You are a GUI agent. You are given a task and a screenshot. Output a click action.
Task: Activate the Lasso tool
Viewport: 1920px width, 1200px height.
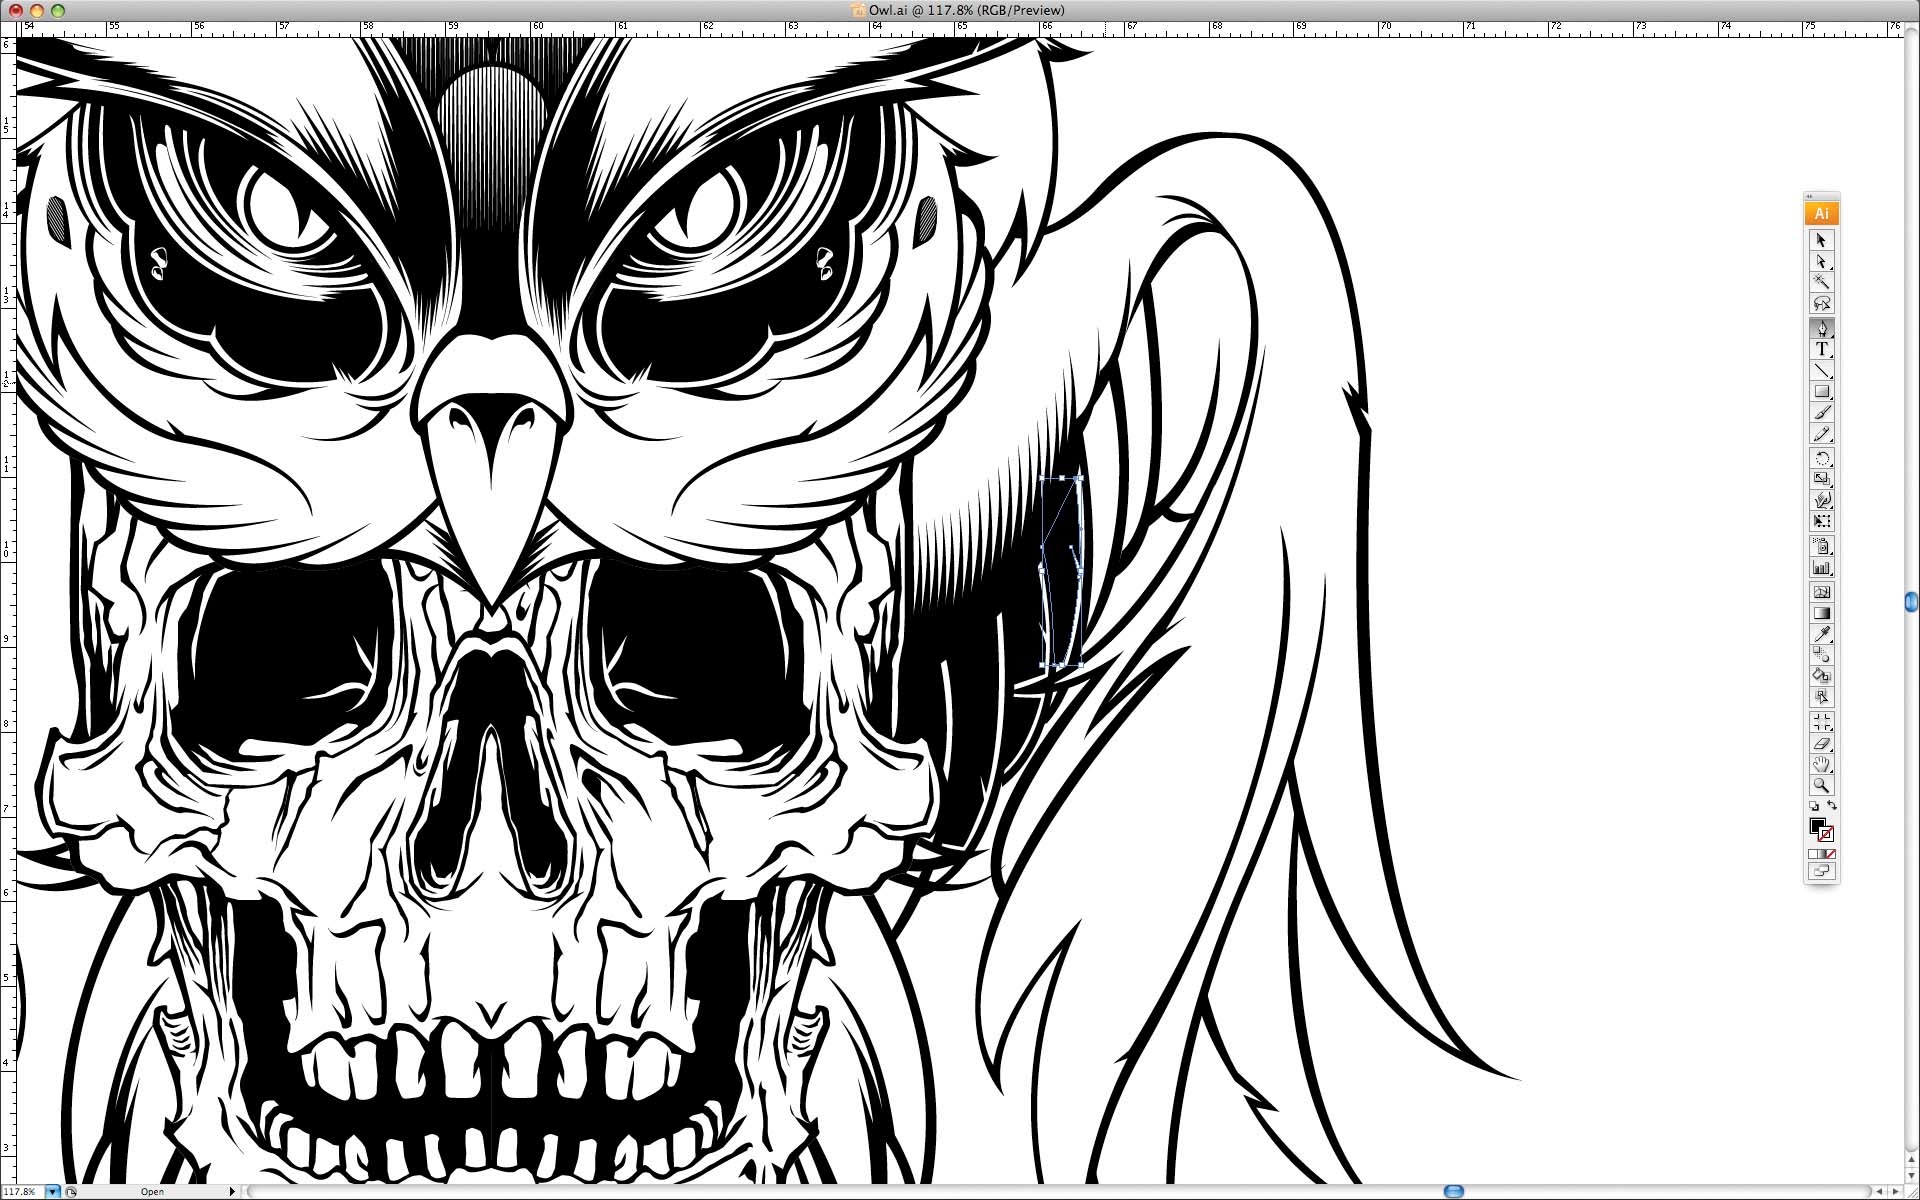pos(1821,304)
